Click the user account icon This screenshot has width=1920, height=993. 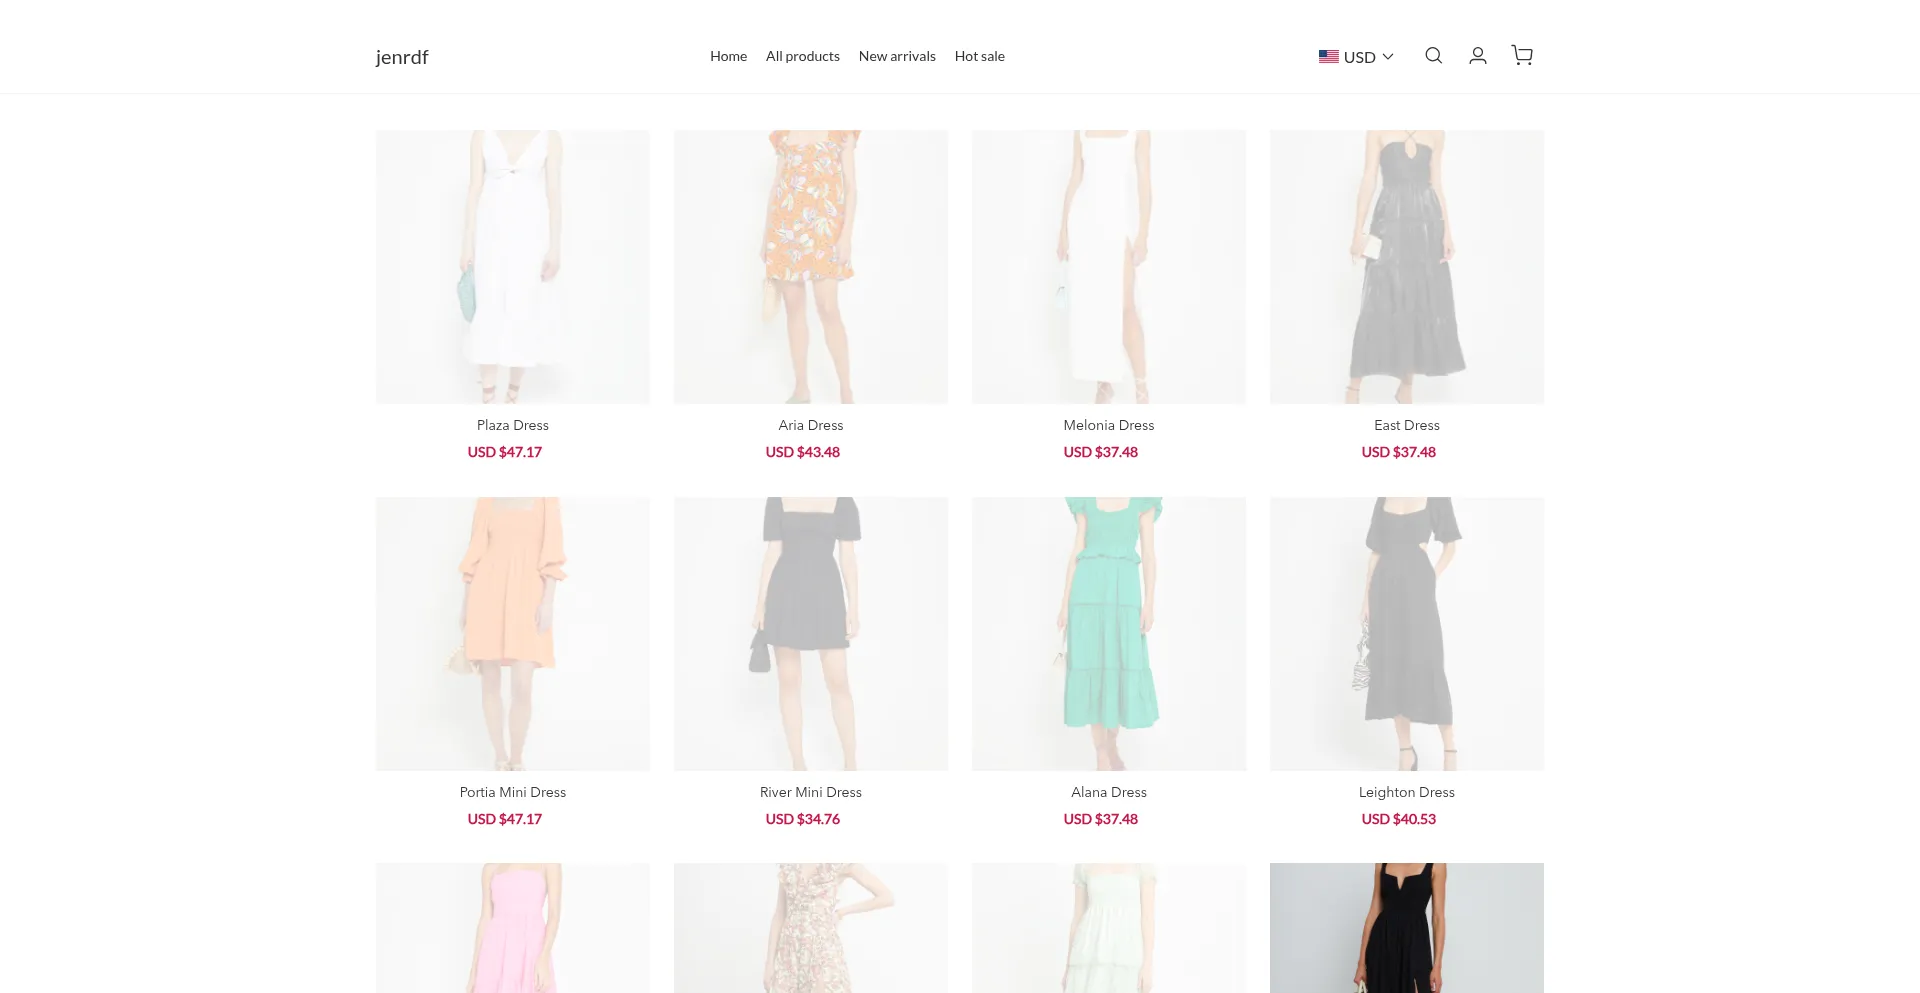pyautogui.click(x=1477, y=56)
